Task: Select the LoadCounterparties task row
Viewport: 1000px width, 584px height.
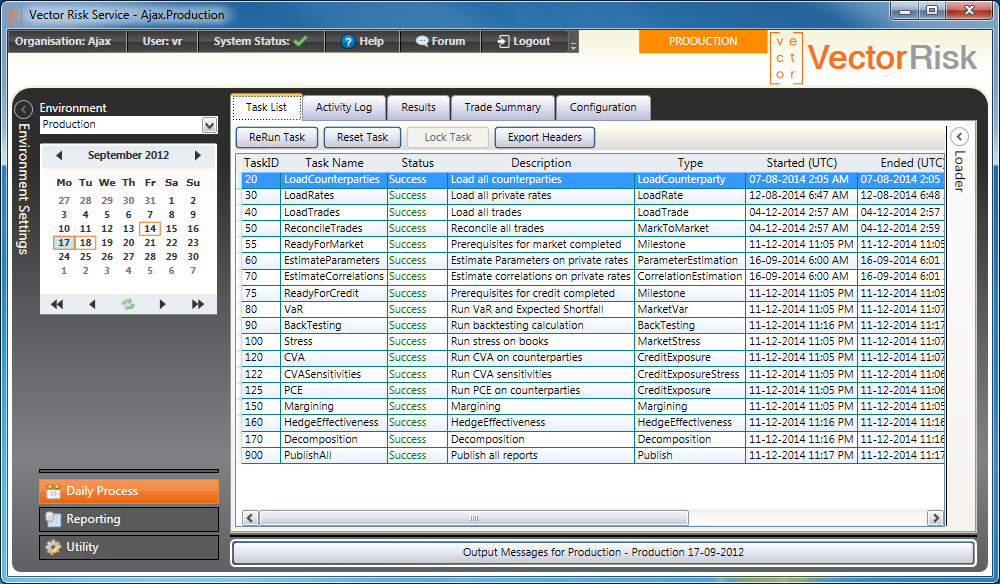Action: pyautogui.click(x=592, y=180)
